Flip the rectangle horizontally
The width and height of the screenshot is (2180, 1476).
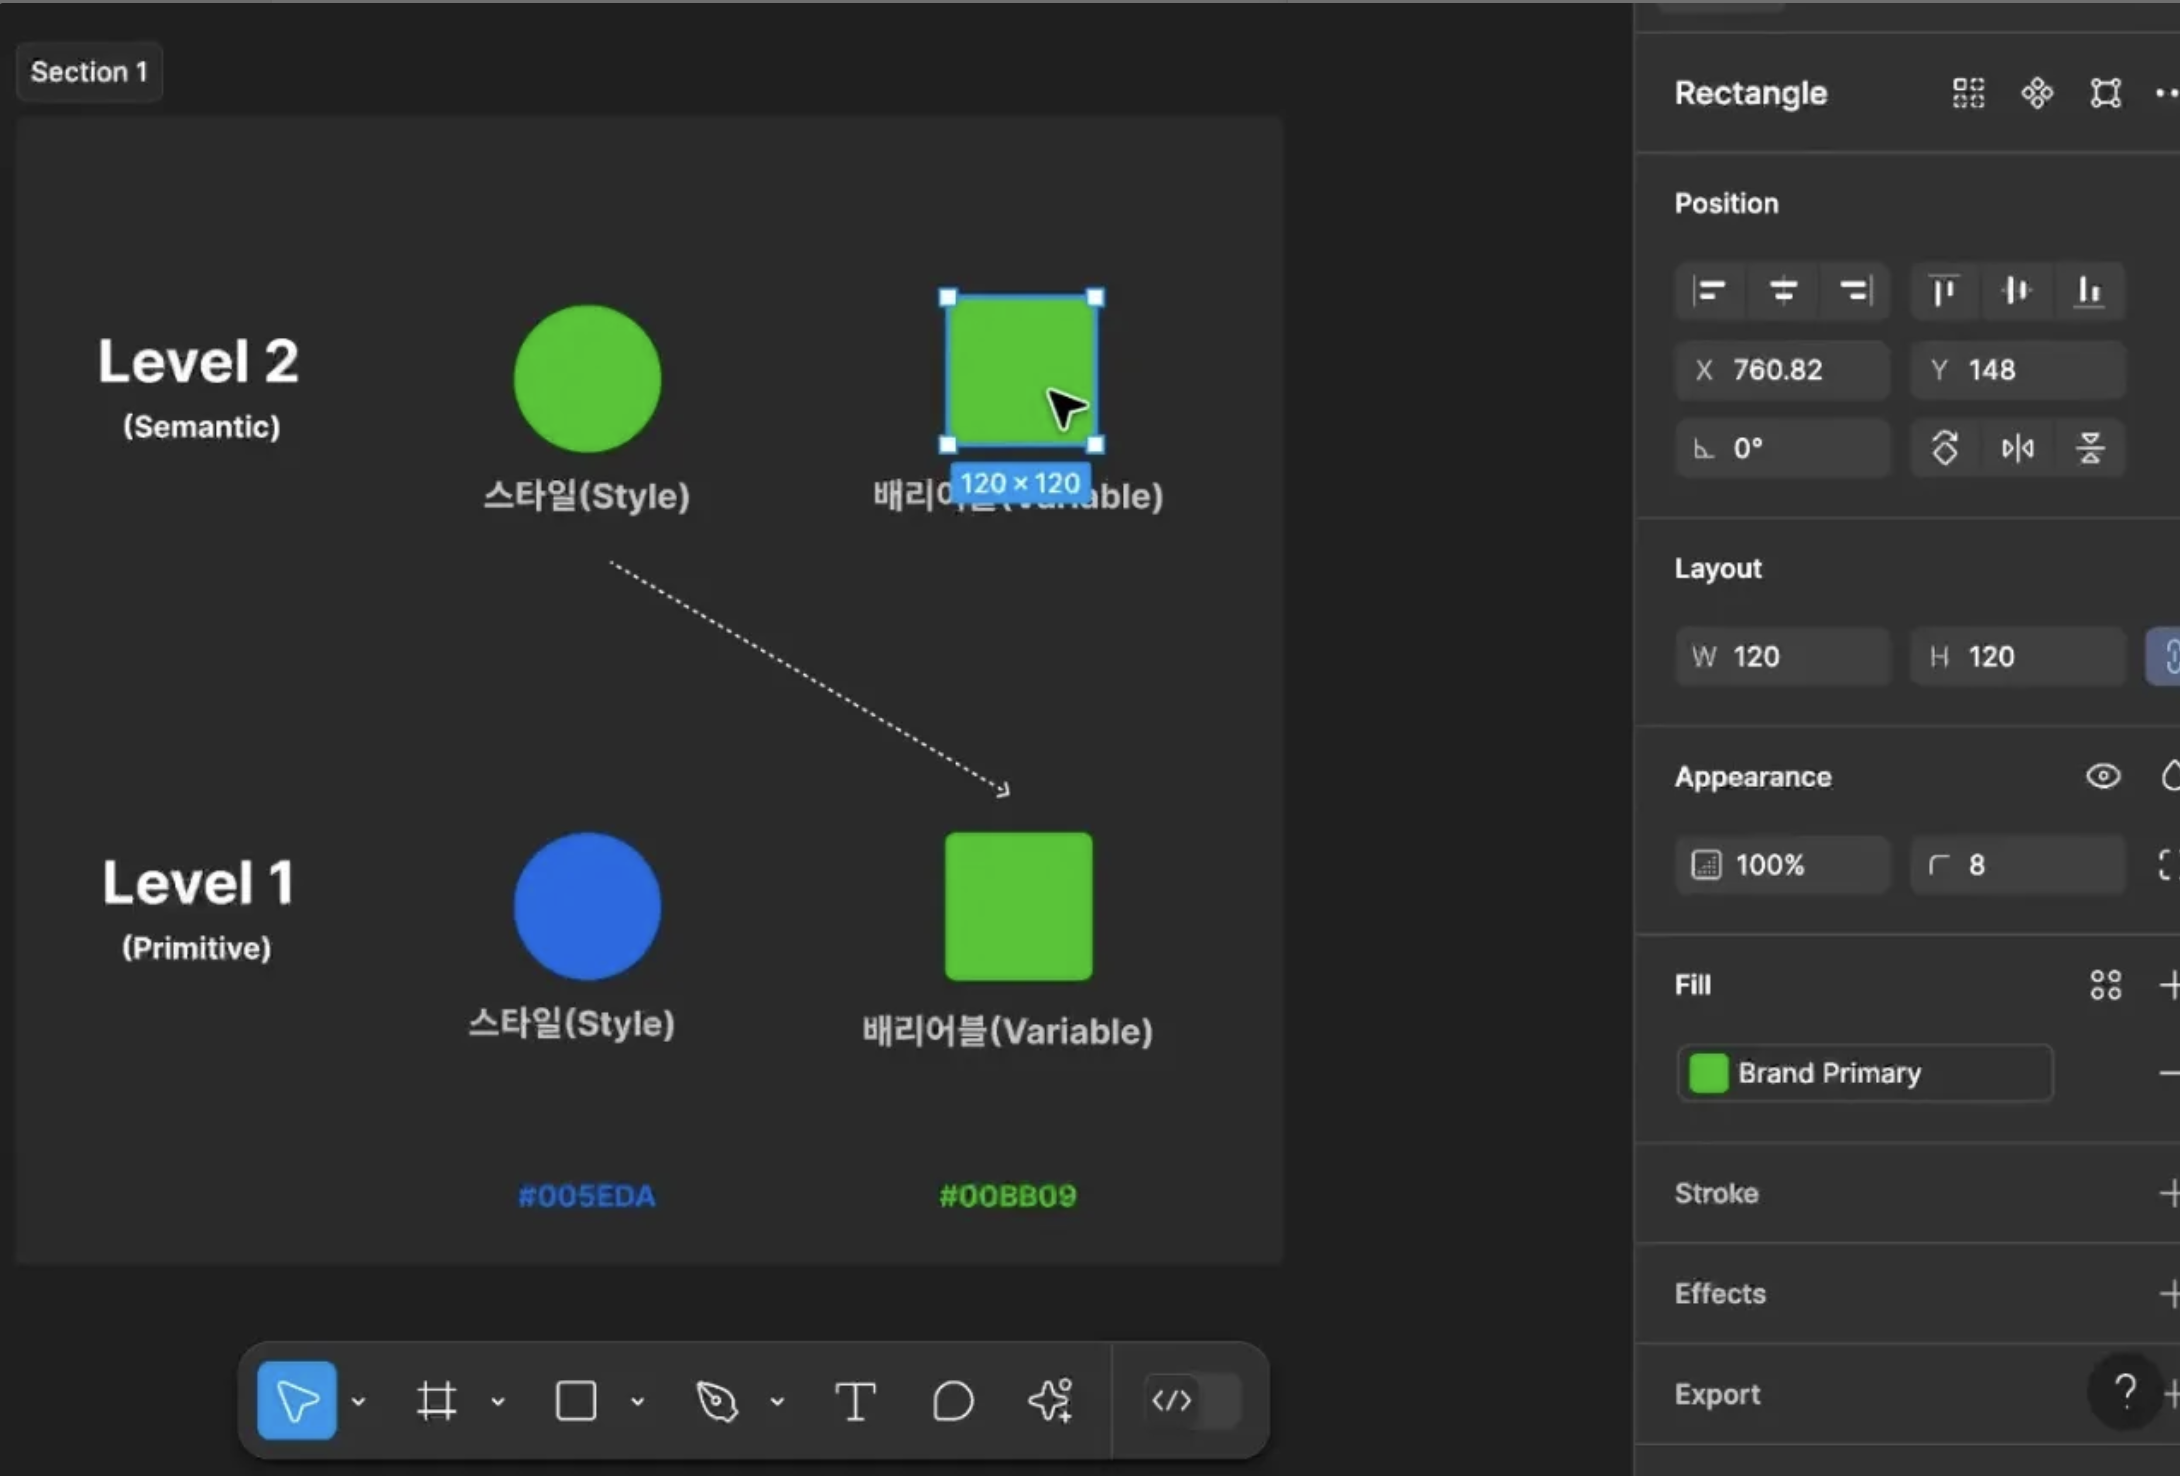click(x=2017, y=448)
